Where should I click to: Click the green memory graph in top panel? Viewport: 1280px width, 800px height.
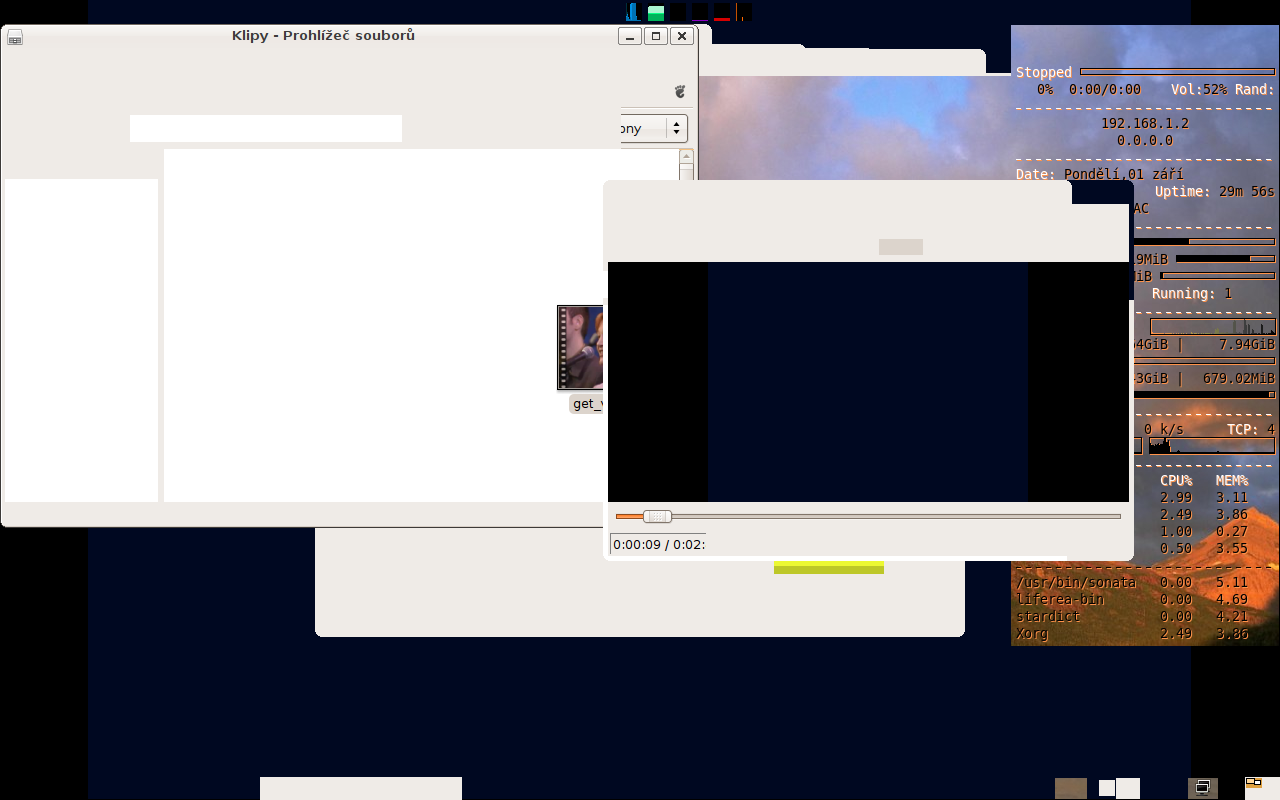point(656,12)
